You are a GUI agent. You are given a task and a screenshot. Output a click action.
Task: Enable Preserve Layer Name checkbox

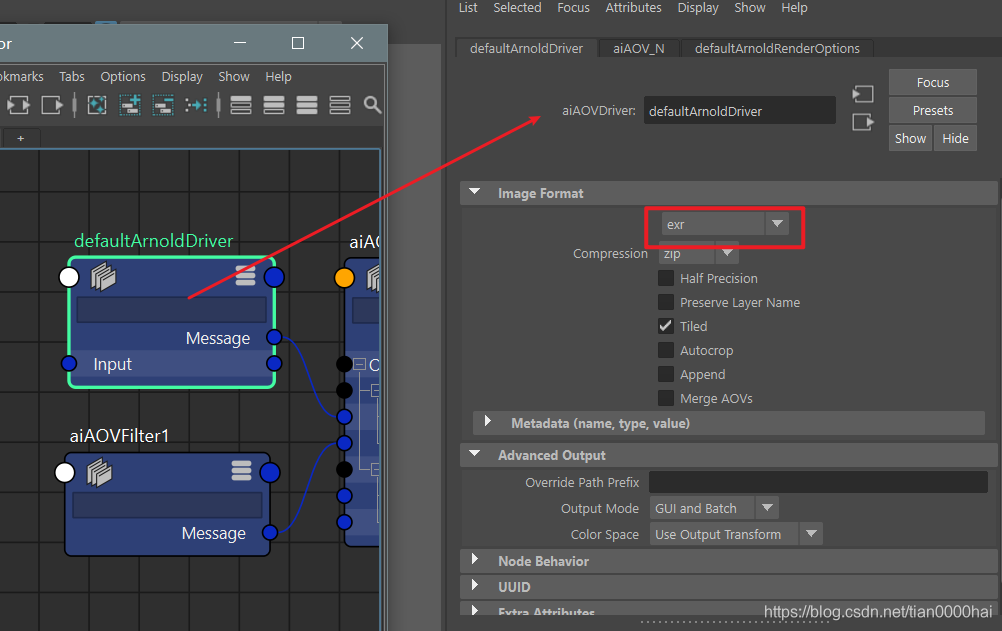[x=666, y=302]
